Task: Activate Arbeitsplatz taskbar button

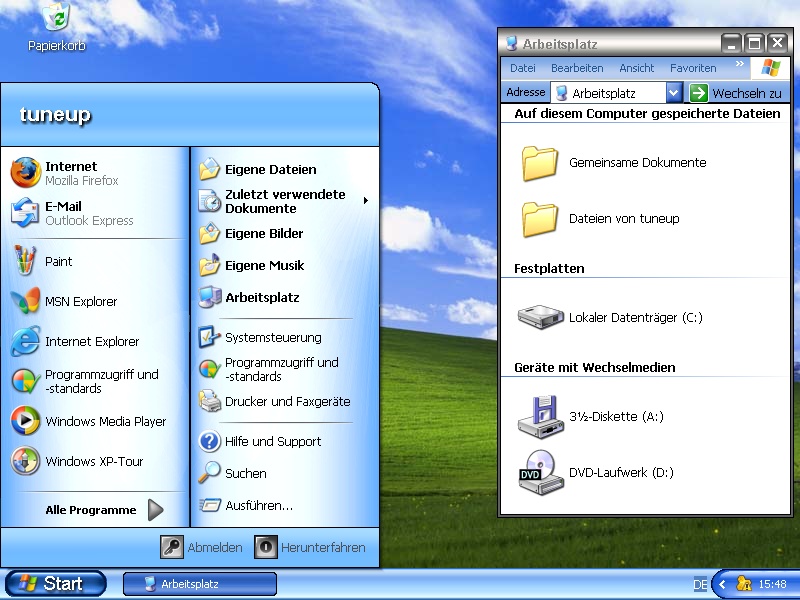Action: [x=200, y=584]
